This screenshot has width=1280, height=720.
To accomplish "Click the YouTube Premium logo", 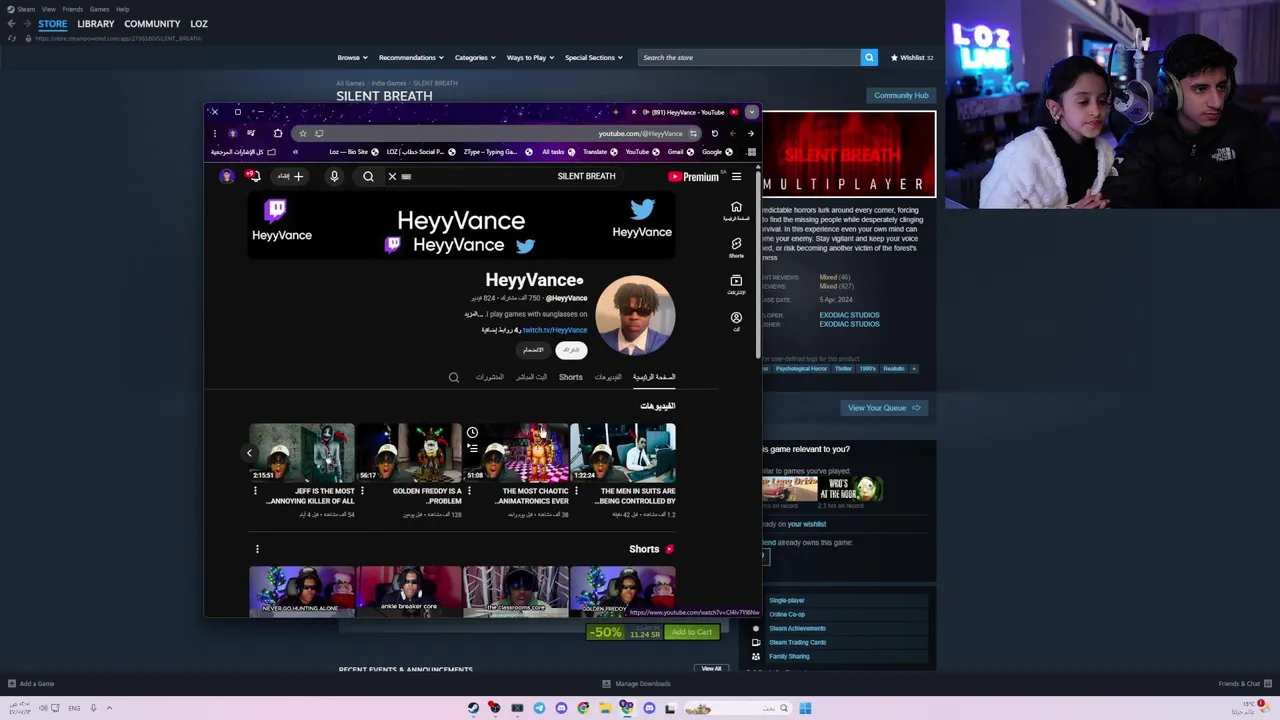I will pyautogui.click(x=694, y=177).
